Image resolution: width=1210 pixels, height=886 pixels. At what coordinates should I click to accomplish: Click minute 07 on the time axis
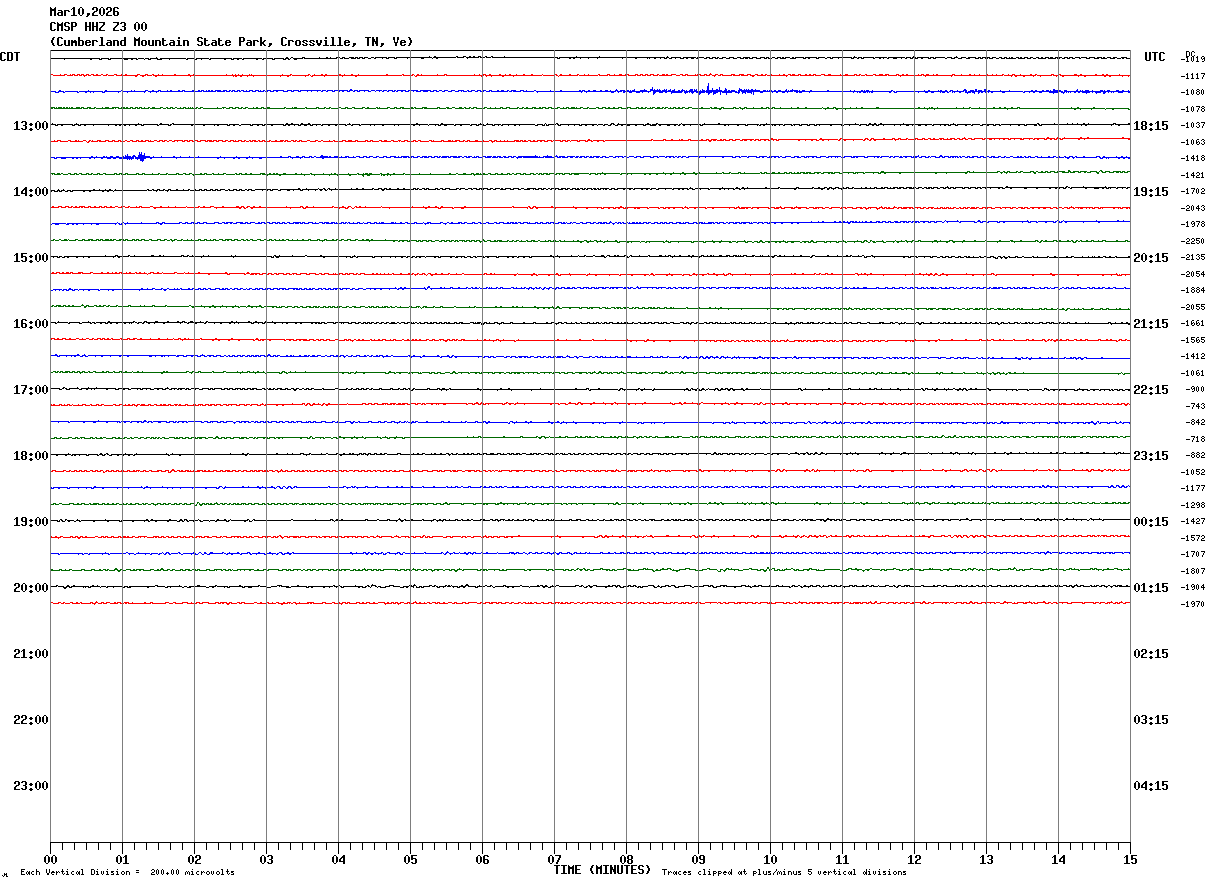pyautogui.click(x=554, y=860)
